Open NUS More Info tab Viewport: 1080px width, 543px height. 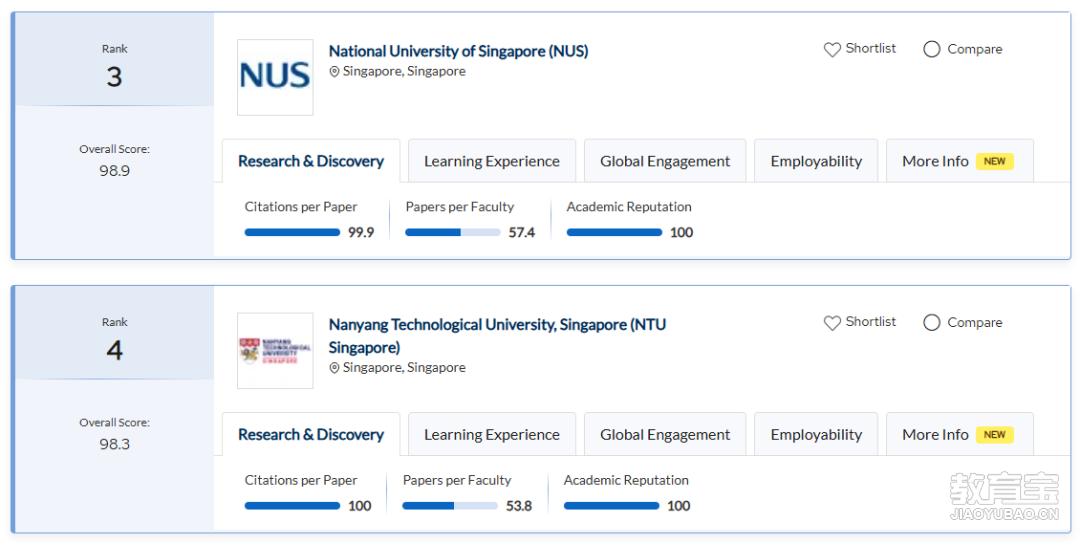(x=959, y=161)
